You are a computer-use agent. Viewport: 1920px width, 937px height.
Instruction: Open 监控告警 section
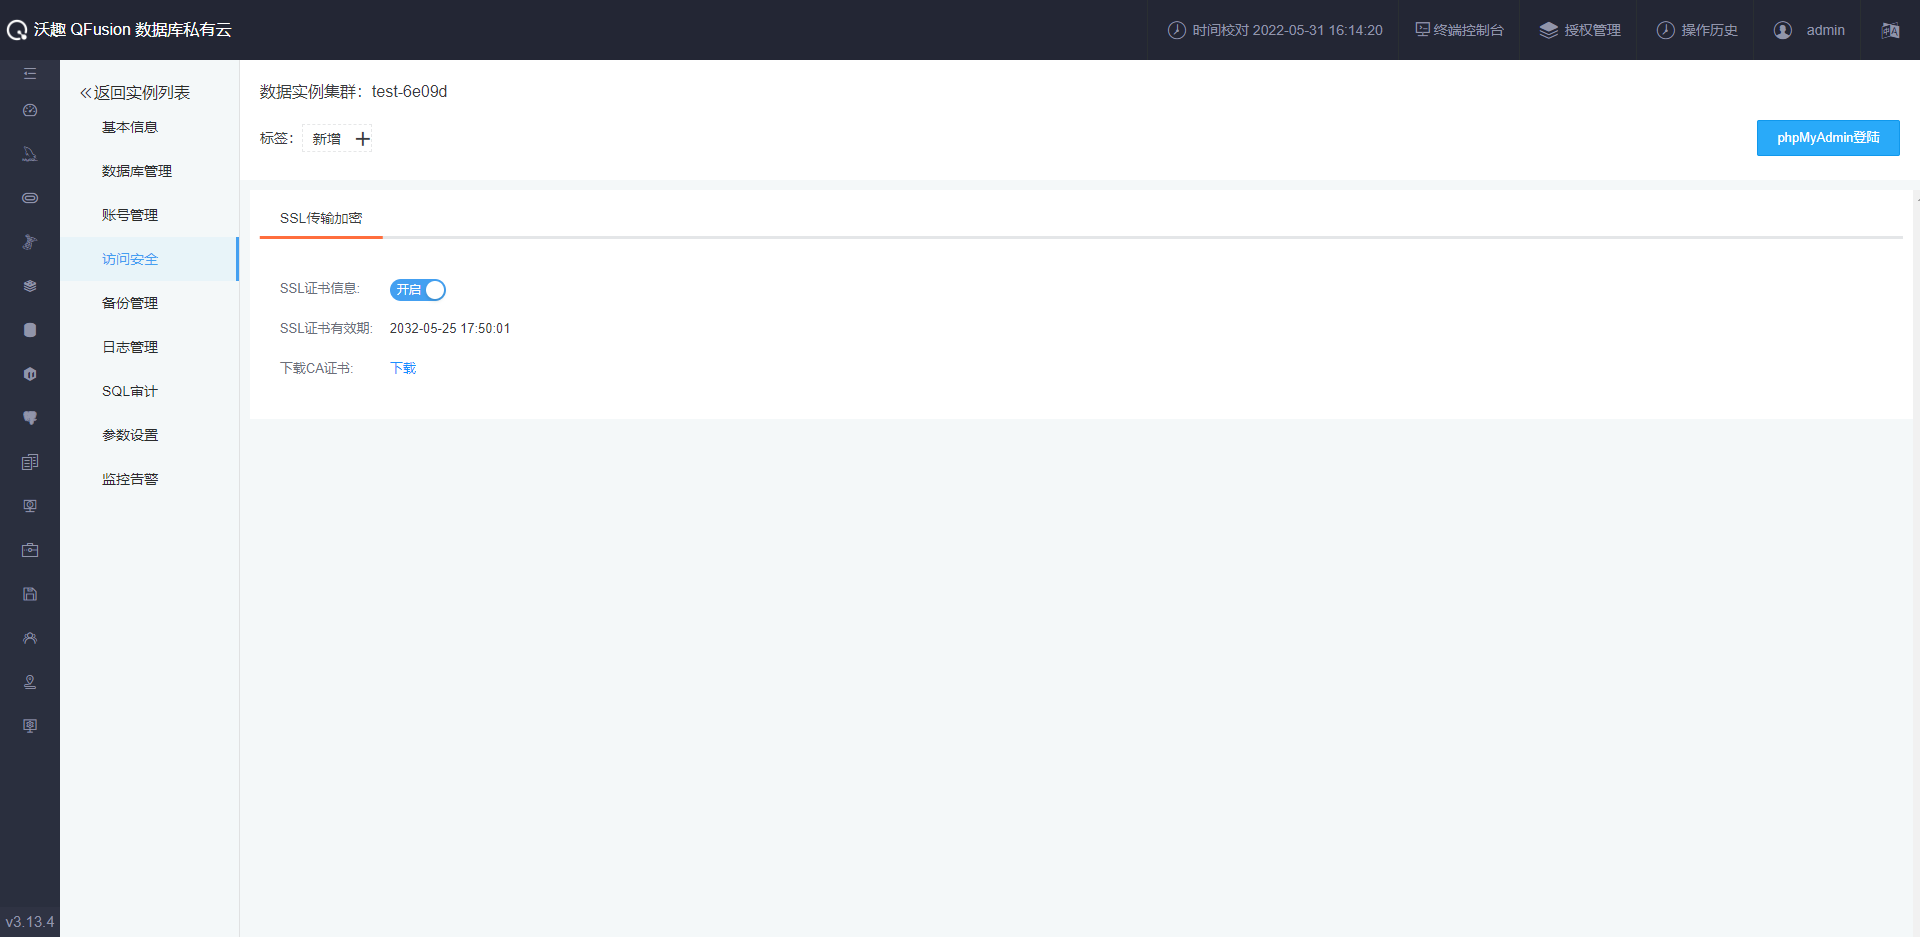(130, 479)
